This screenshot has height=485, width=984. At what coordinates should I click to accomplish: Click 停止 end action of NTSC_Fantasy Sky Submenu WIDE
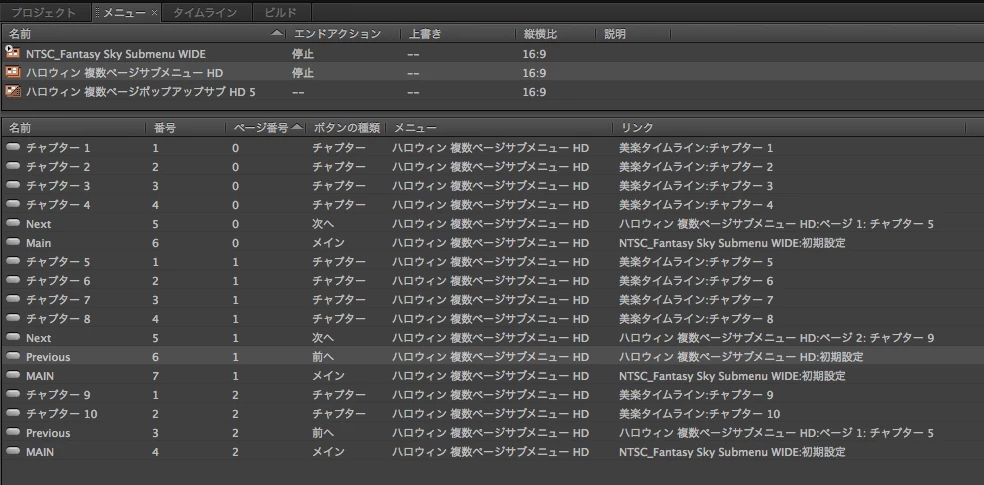coord(302,54)
